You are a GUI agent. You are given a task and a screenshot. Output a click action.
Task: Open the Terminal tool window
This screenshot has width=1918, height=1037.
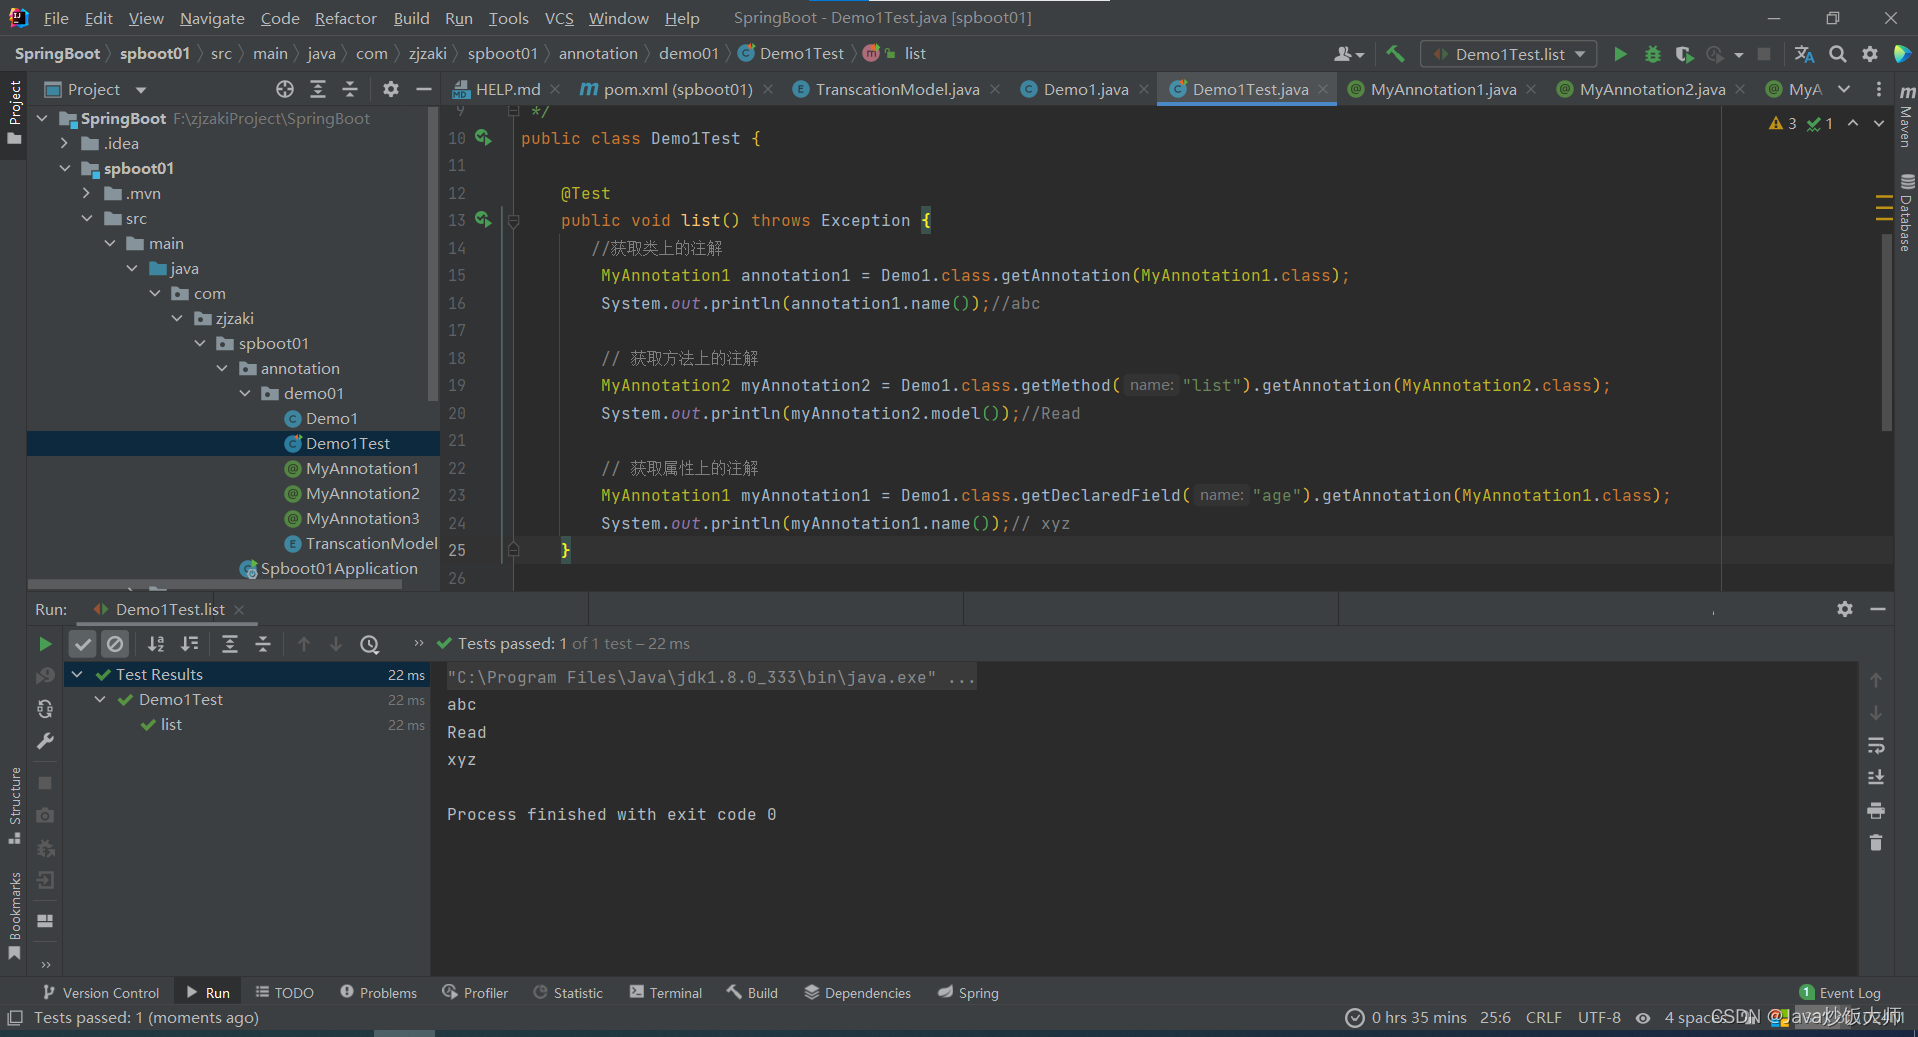[666, 992]
